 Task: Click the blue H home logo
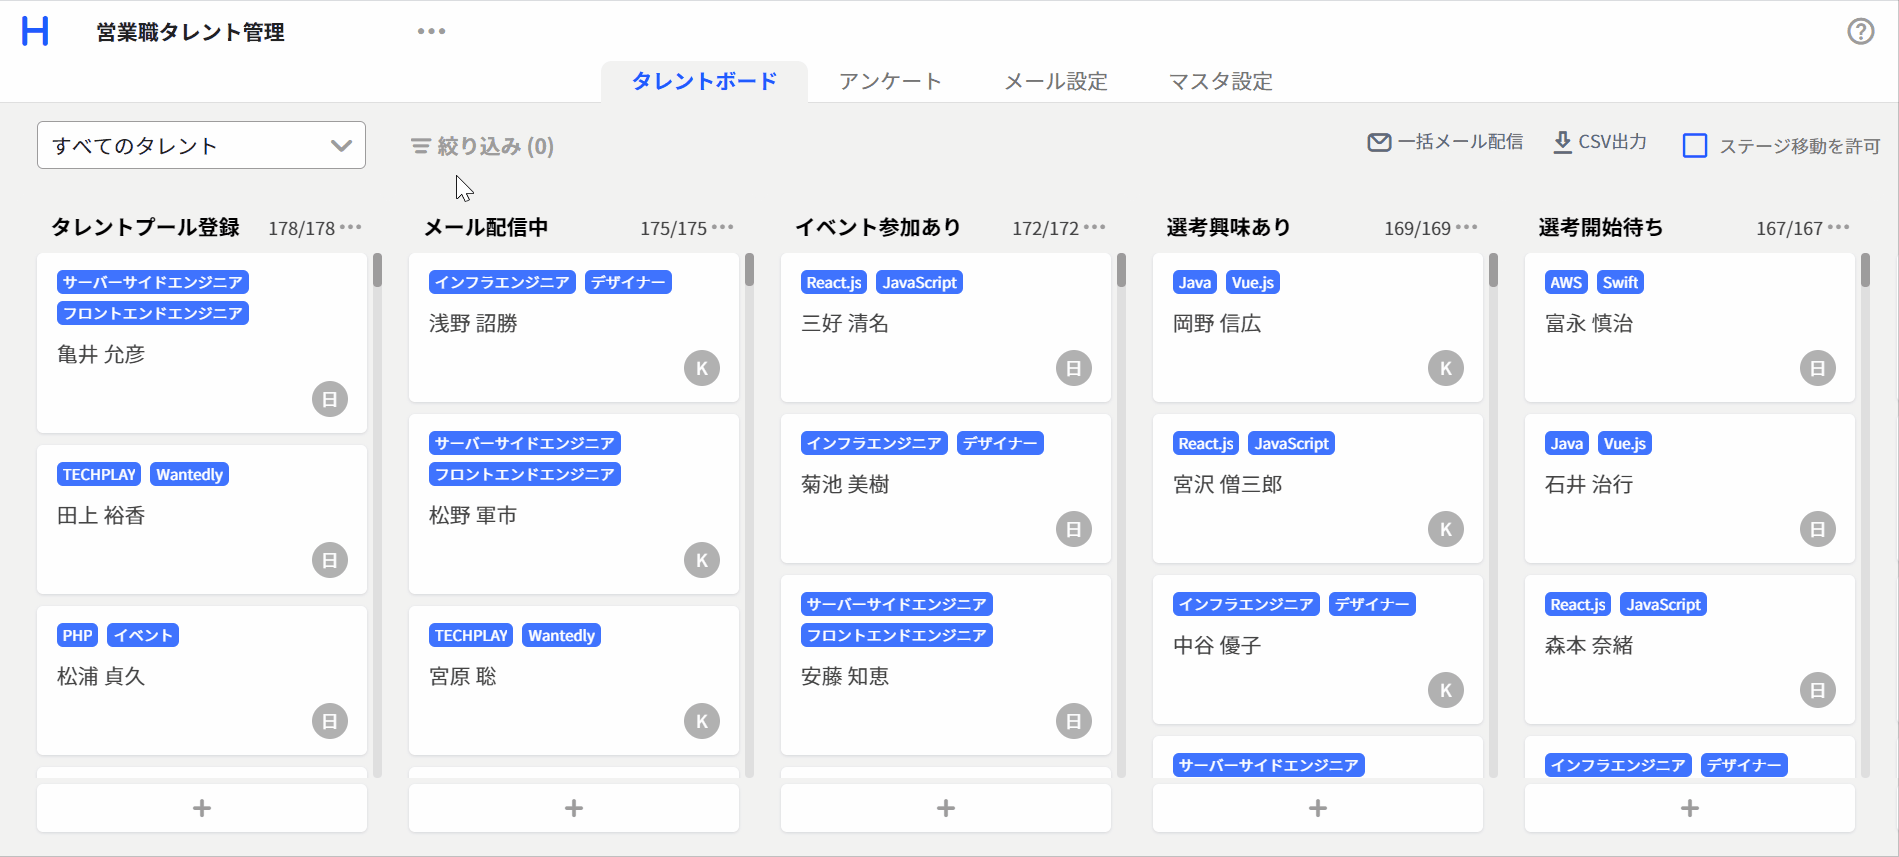(x=35, y=31)
